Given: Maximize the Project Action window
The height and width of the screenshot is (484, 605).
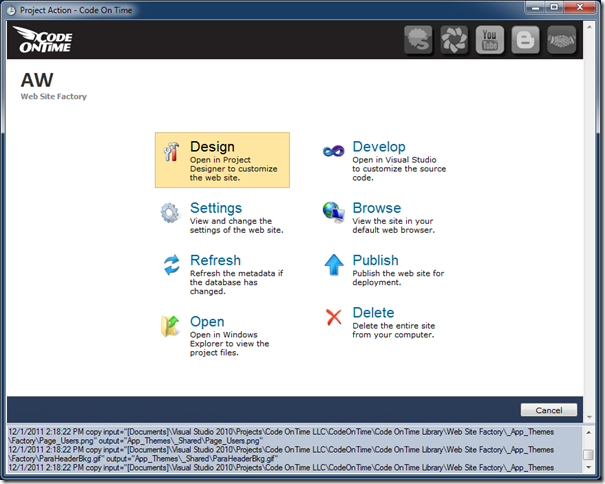Looking at the screenshot, I should [554, 7].
